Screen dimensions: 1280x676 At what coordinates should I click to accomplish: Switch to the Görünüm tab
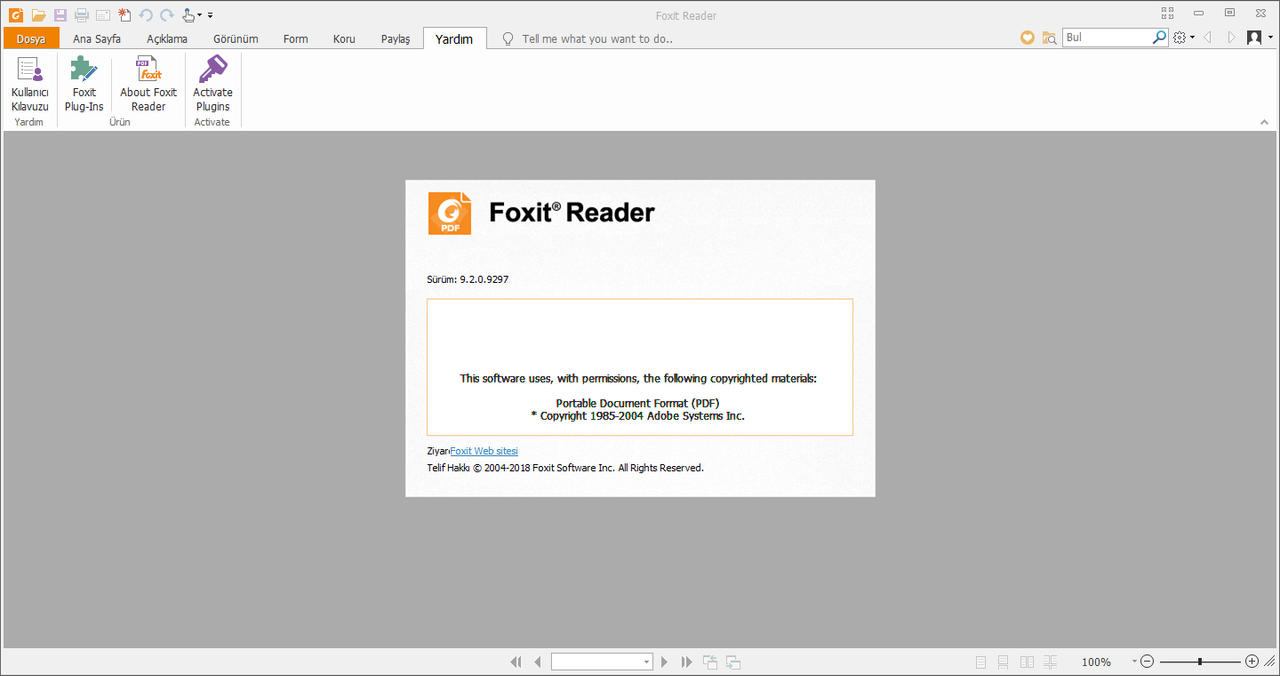click(x=236, y=39)
